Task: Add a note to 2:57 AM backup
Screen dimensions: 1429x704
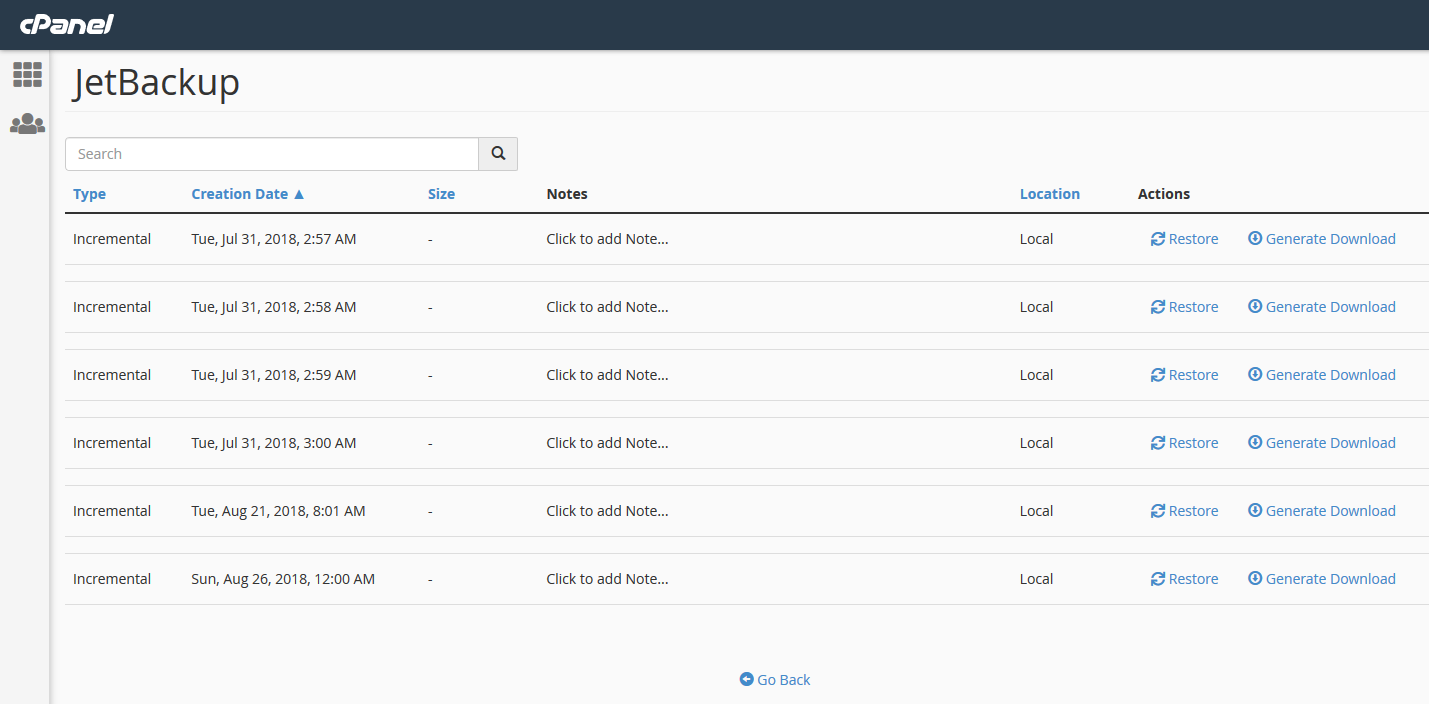Action: (x=607, y=239)
